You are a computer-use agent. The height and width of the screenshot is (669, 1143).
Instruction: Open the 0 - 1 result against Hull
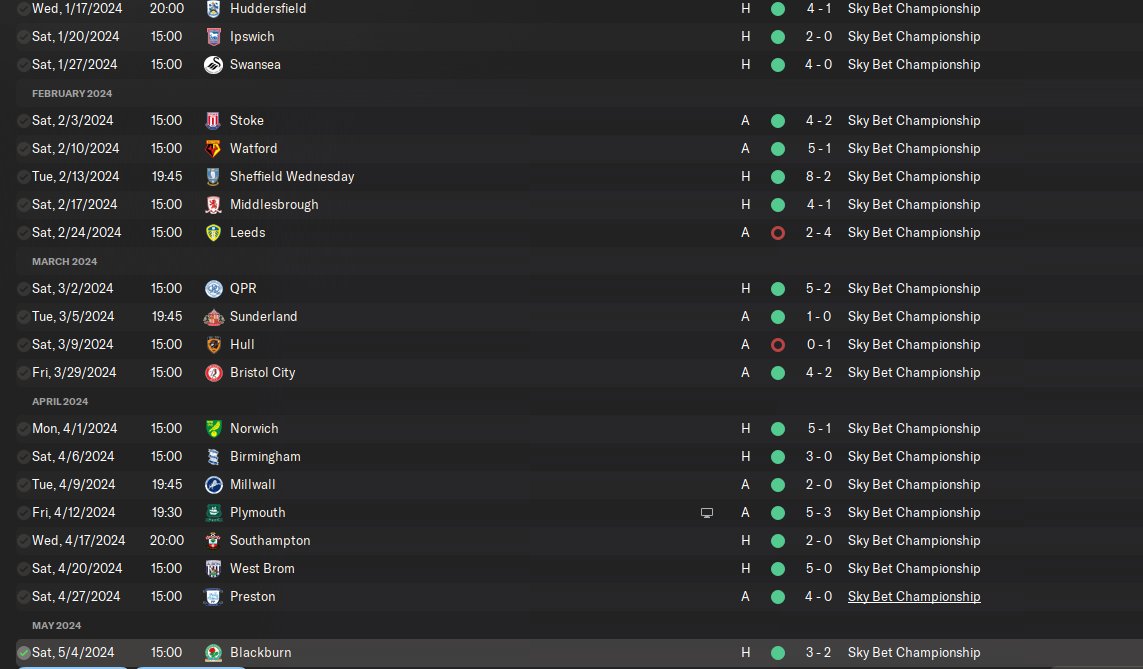pos(819,344)
